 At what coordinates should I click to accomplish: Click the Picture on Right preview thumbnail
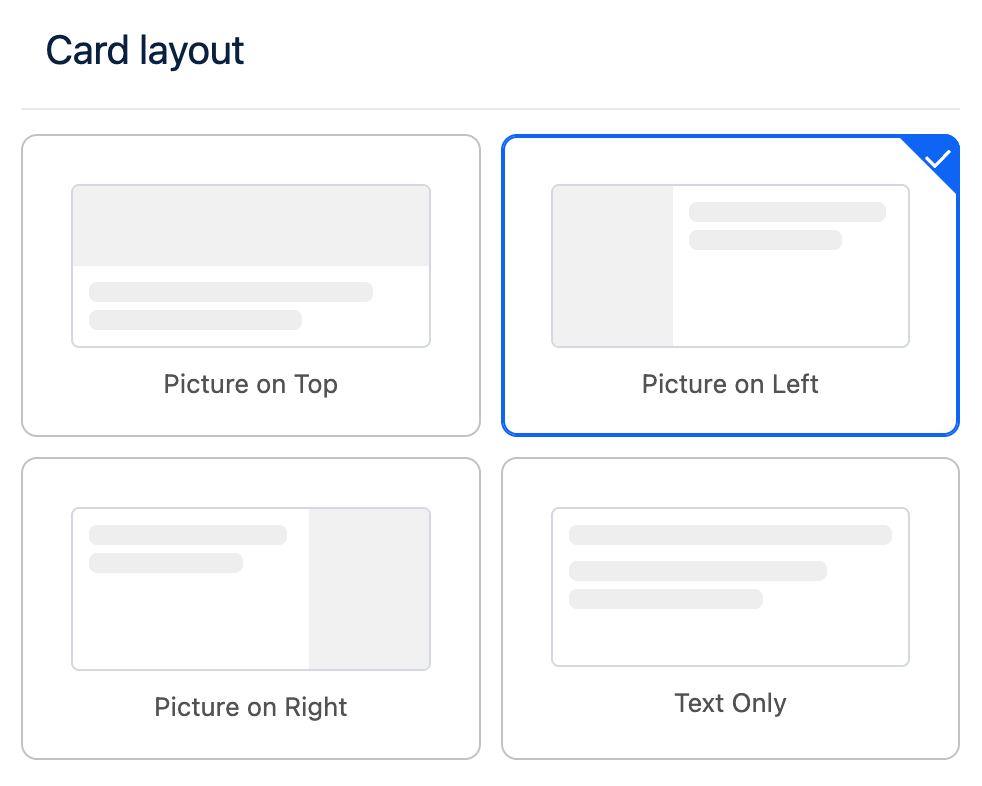point(250,588)
